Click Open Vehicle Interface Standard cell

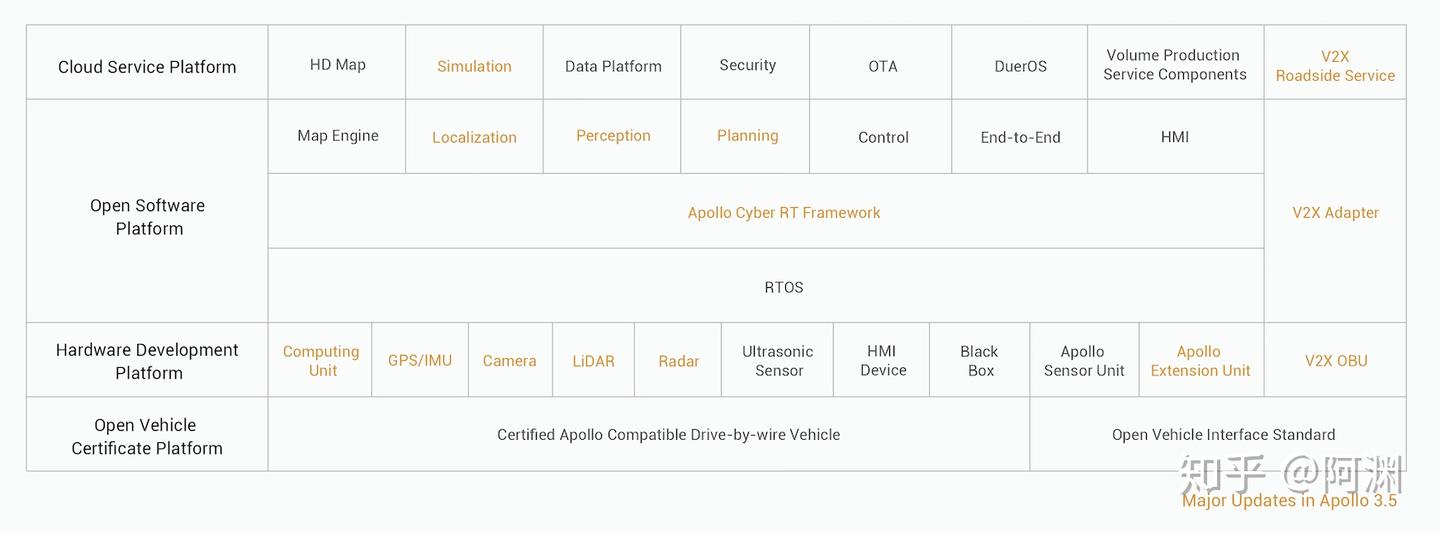pyautogui.click(x=1223, y=435)
